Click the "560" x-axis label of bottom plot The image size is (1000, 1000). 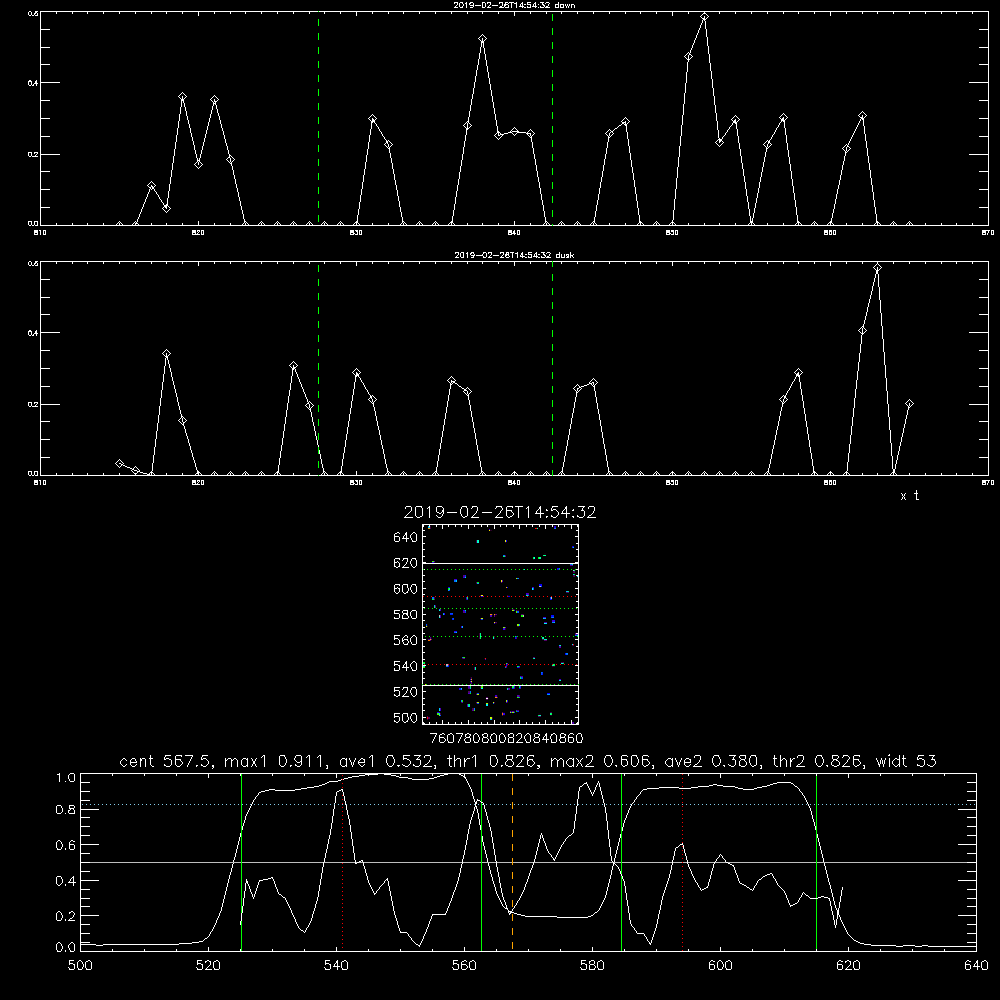(464, 966)
